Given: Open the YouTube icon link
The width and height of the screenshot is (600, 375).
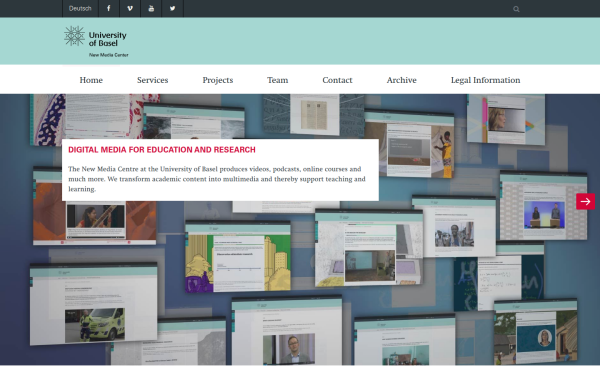Looking at the screenshot, I should click(x=151, y=8).
